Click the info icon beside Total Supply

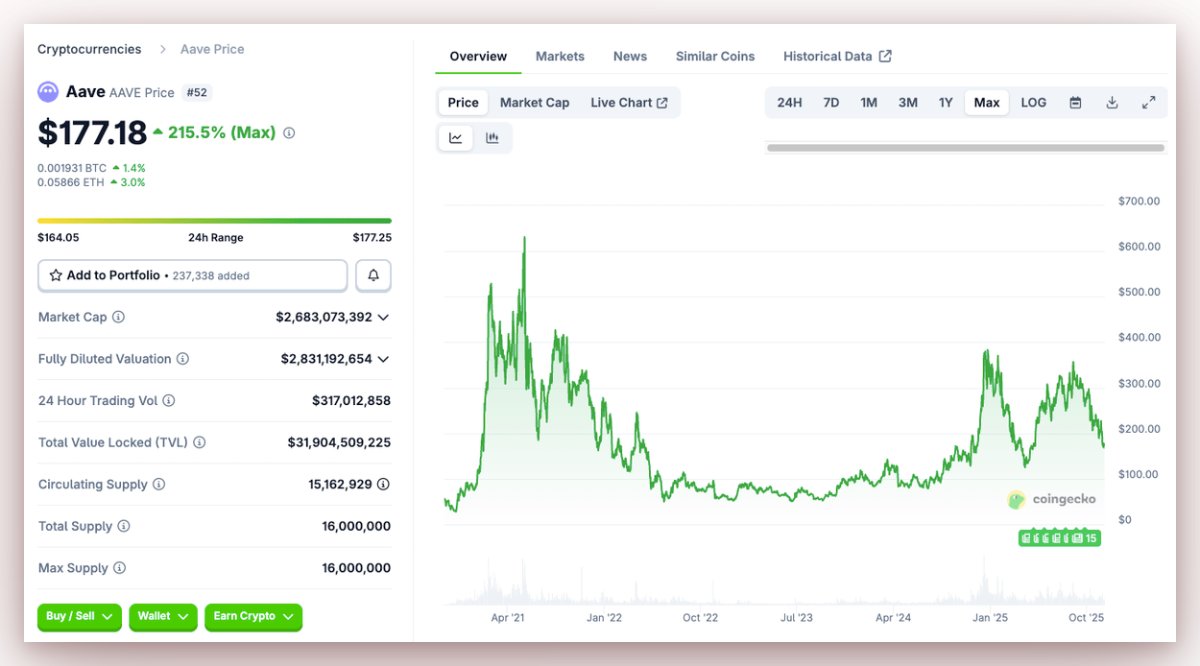click(124, 526)
